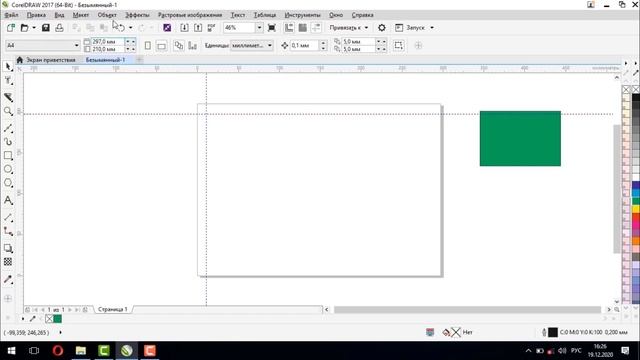
Task: Toggle Show rulers button
Action: pos(289,28)
